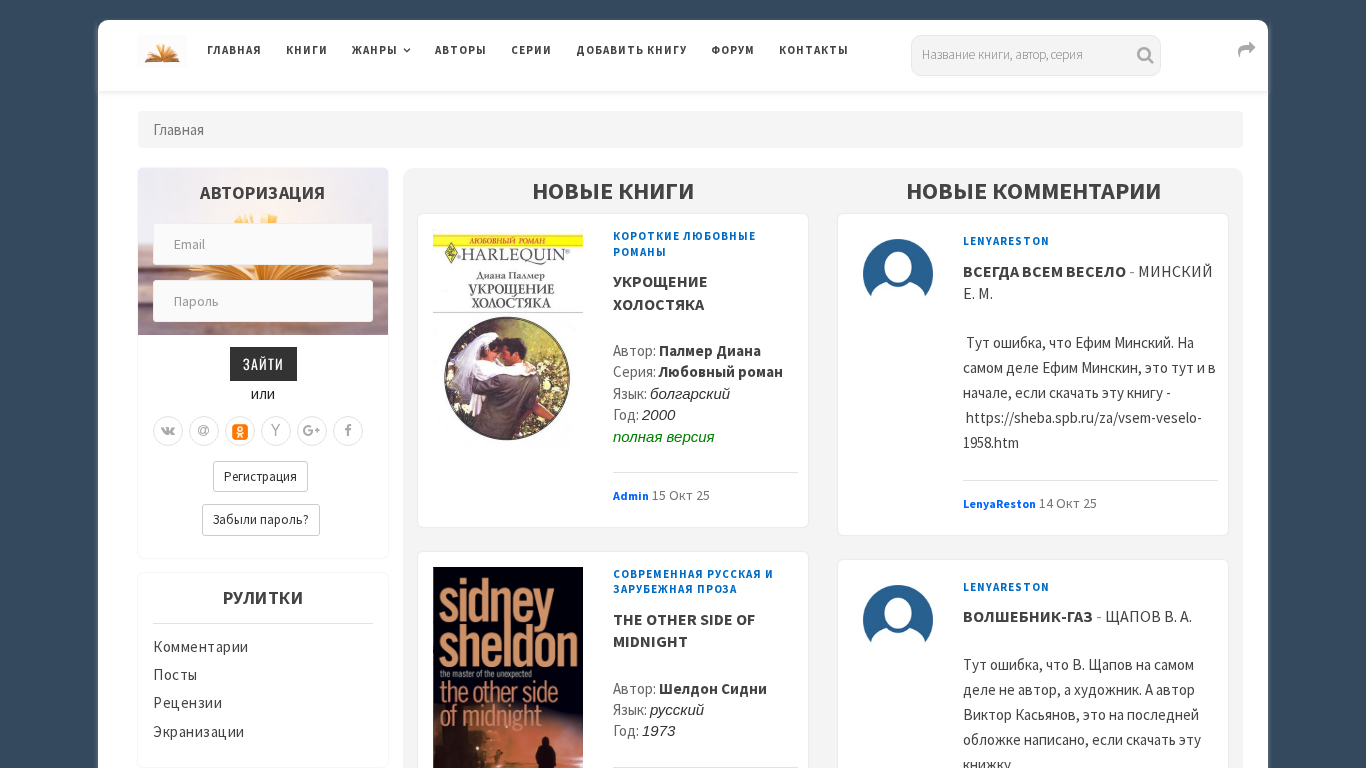Expand the Жанры dropdown menu
This screenshot has width=1366, height=768.
381,50
